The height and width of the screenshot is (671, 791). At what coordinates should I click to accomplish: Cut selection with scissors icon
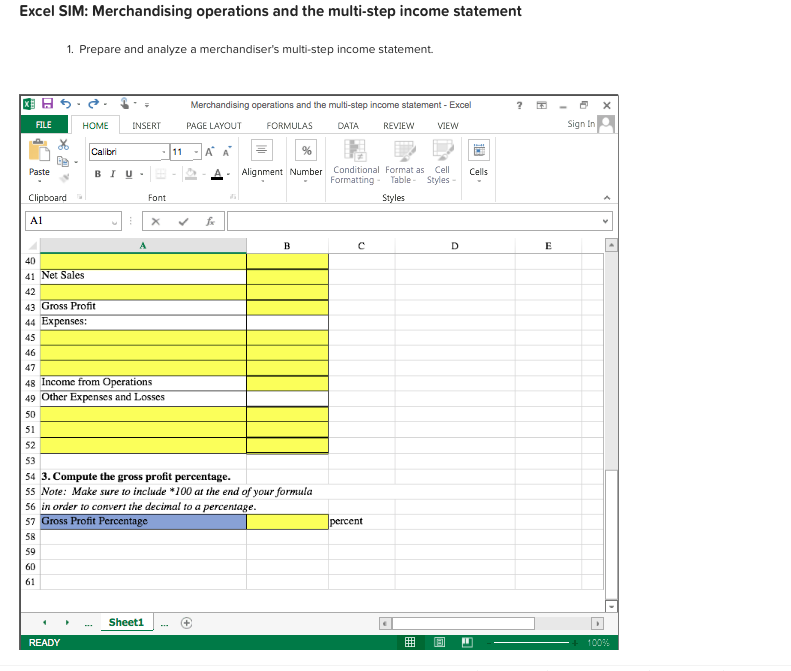pos(63,145)
